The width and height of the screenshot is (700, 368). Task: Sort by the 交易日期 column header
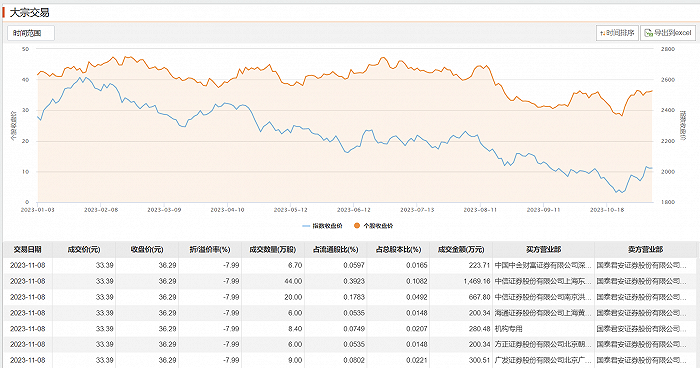click(x=28, y=250)
